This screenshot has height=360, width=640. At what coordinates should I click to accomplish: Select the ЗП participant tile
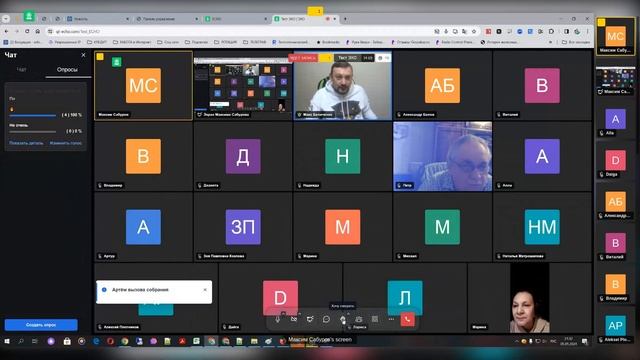point(243,227)
